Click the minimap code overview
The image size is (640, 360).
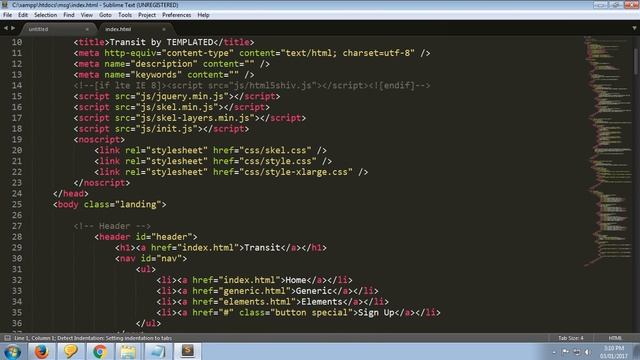(608, 151)
